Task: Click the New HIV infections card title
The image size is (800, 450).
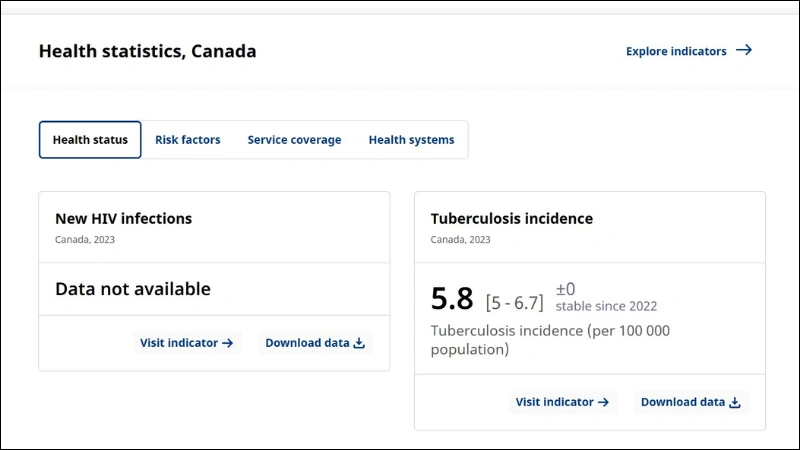Action: (123, 218)
